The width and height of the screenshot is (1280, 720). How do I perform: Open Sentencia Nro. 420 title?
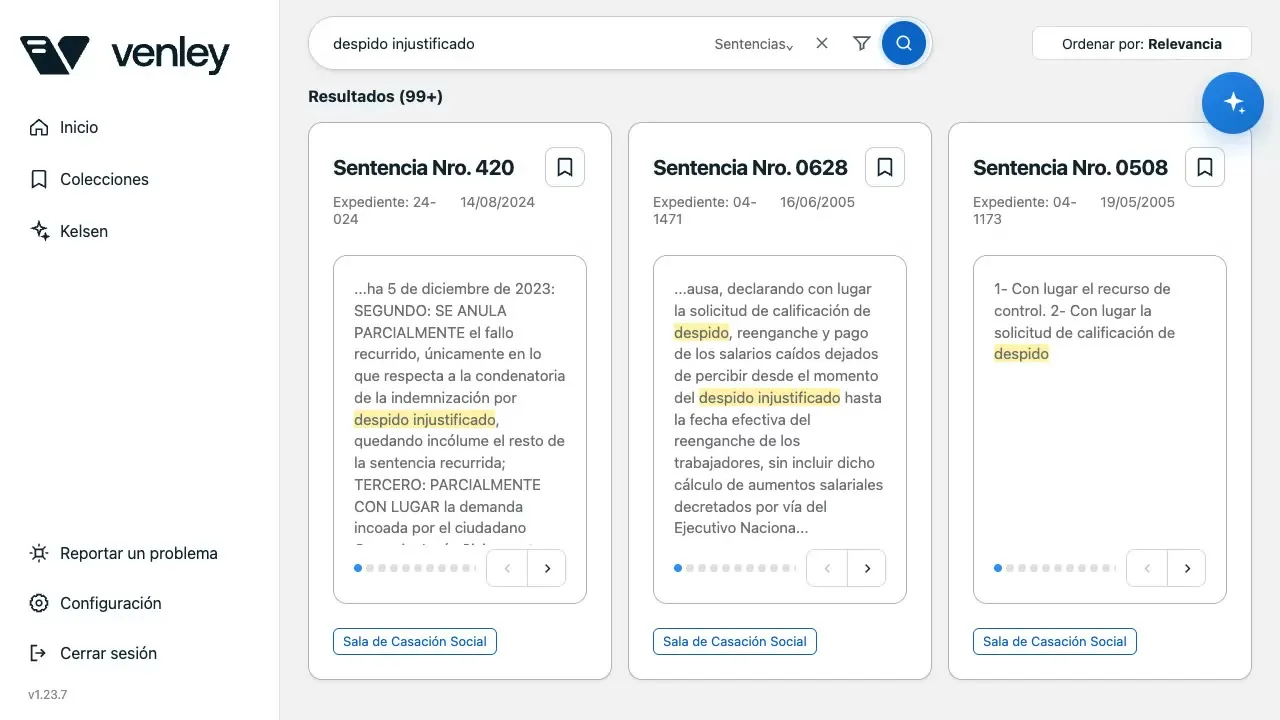pyautogui.click(x=424, y=167)
